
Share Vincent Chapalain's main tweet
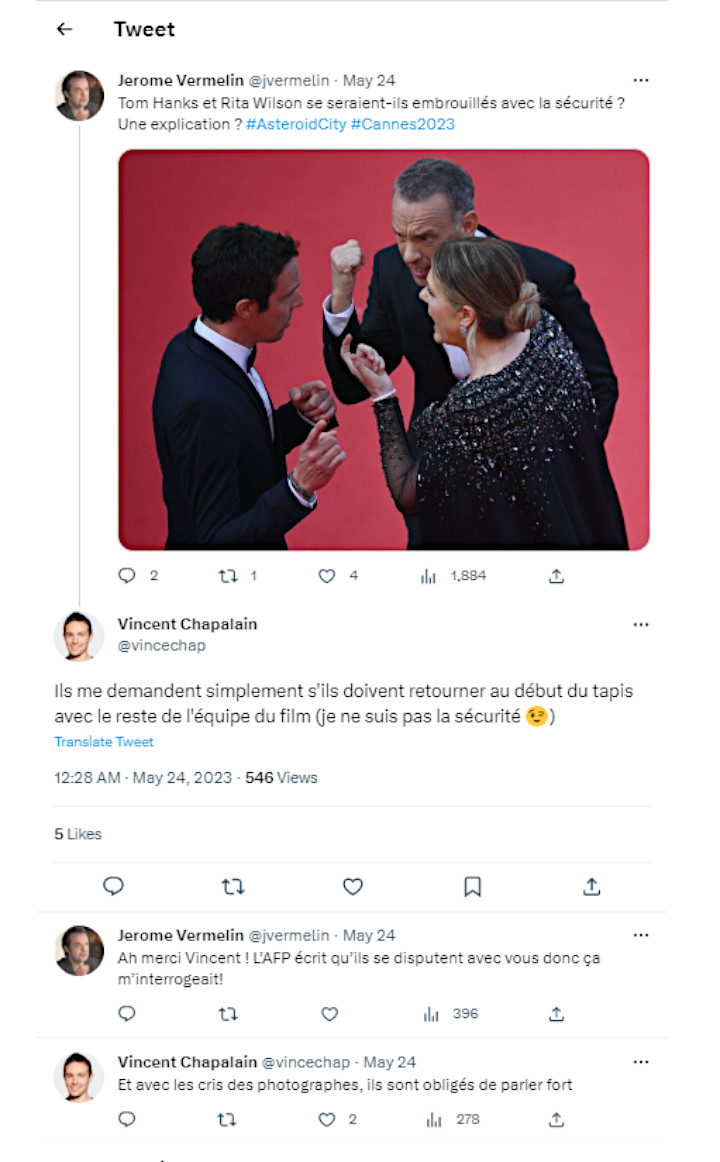(x=591, y=886)
